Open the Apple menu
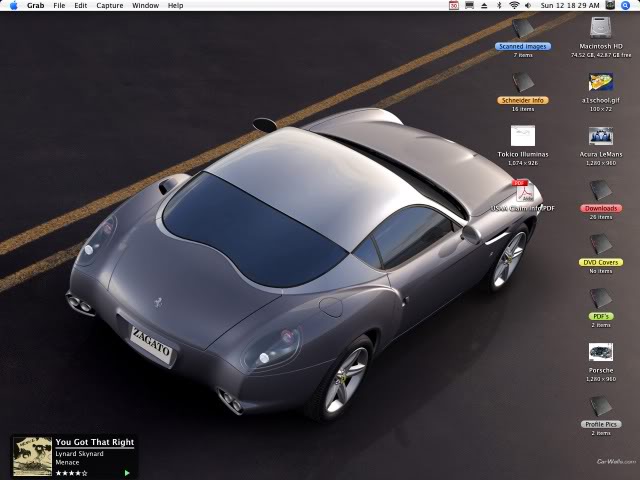The width and height of the screenshot is (640, 480). coord(13,5)
